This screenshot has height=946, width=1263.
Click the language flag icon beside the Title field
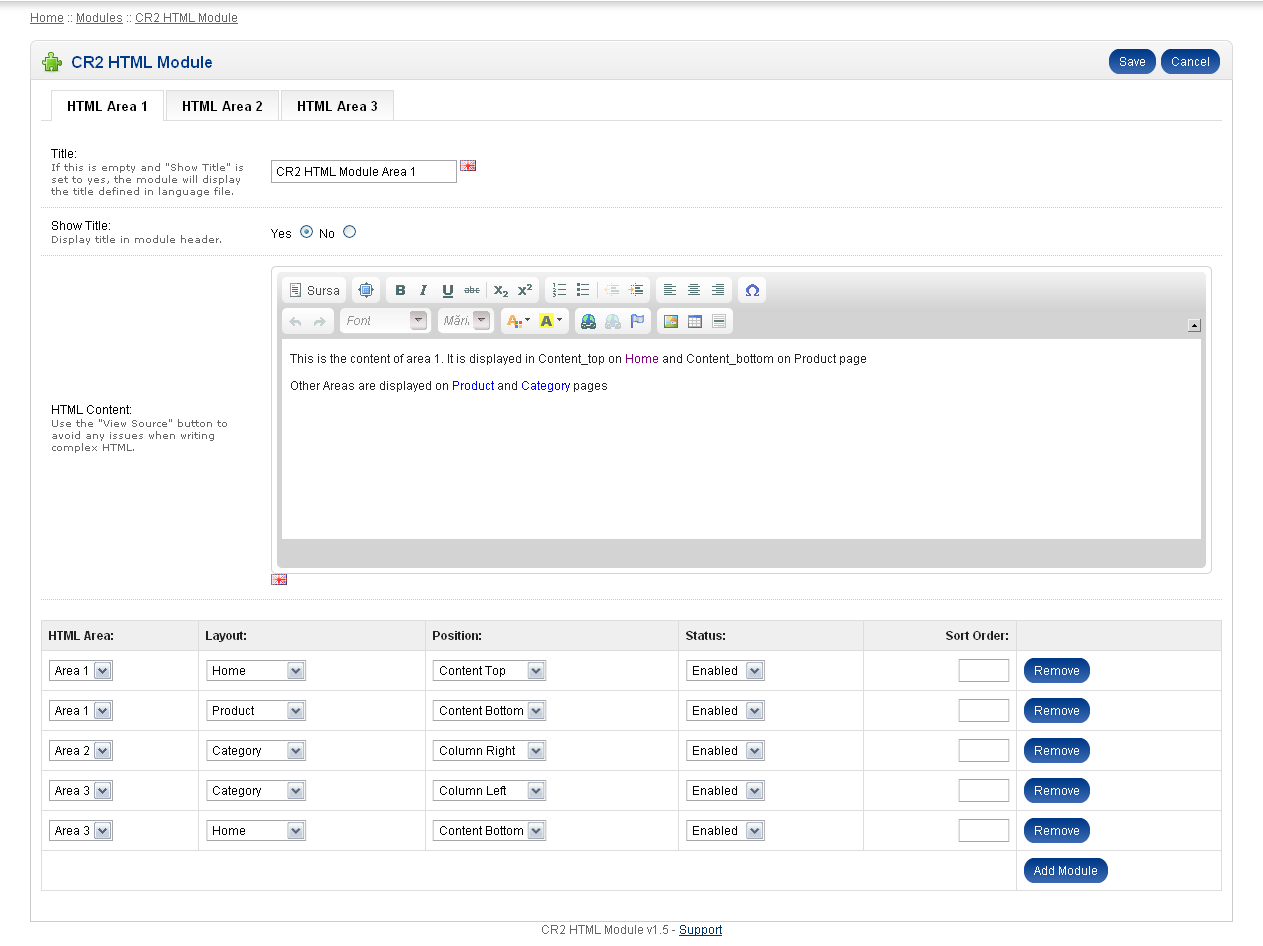(468, 165)
